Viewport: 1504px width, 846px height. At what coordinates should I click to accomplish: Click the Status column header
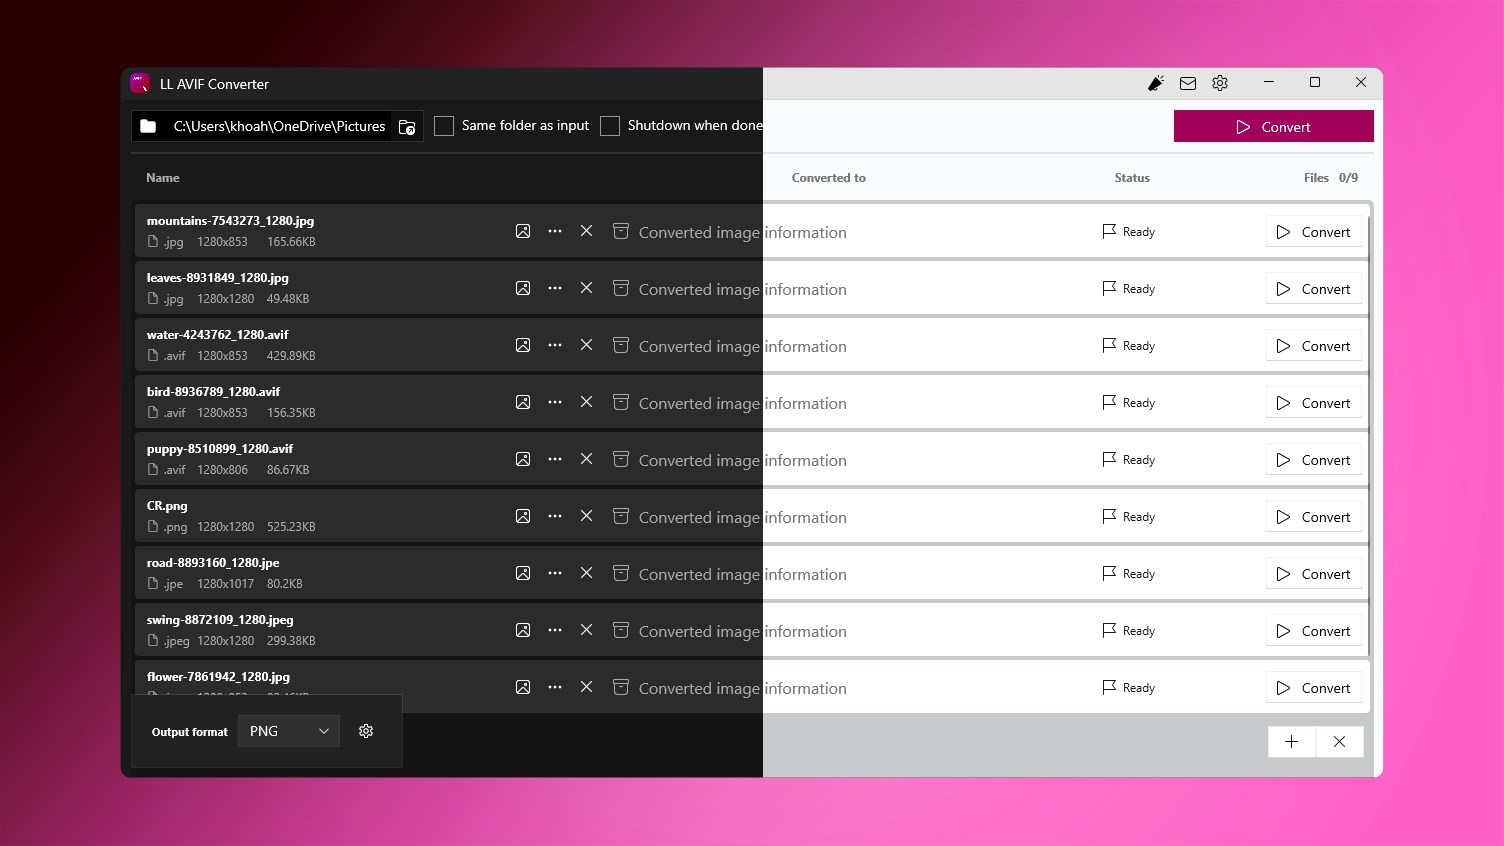pos(1132,178)
